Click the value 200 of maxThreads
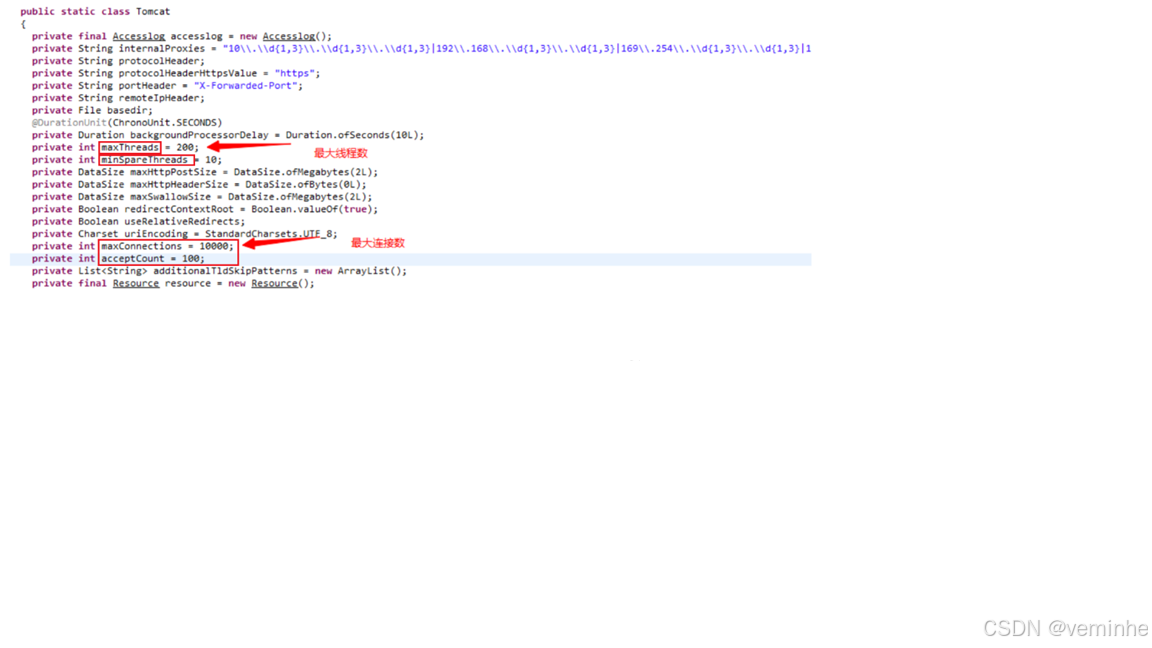The image size is (1152, 648). click(x=184, y=148)
